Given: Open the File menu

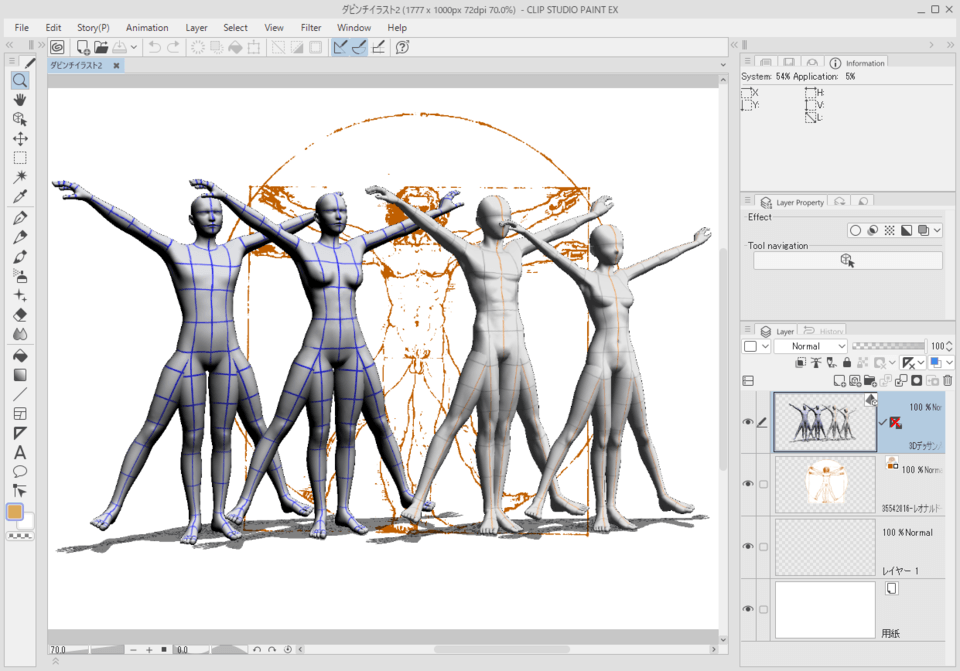Looking at the screenshot, I should click(21, 28).
